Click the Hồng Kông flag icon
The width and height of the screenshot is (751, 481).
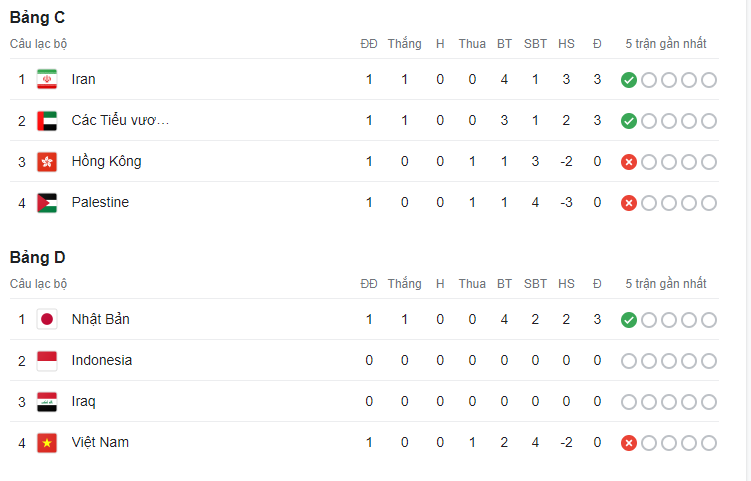(47, 162)
